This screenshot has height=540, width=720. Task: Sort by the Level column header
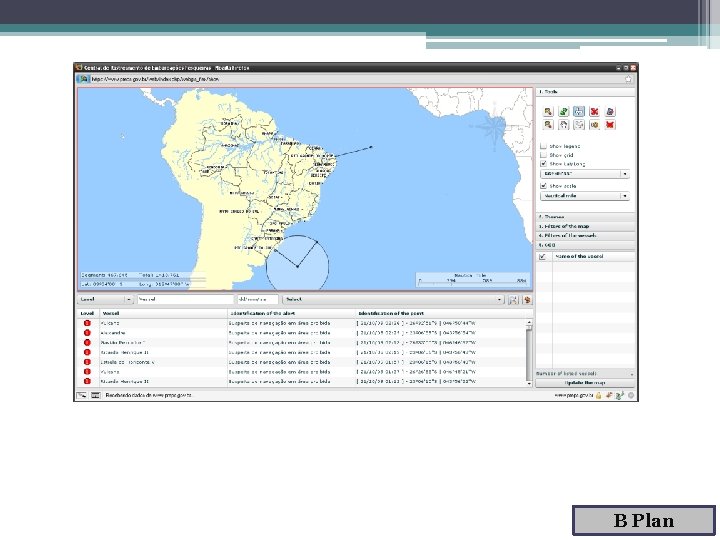pyautogui.click(x=87, y=314)
